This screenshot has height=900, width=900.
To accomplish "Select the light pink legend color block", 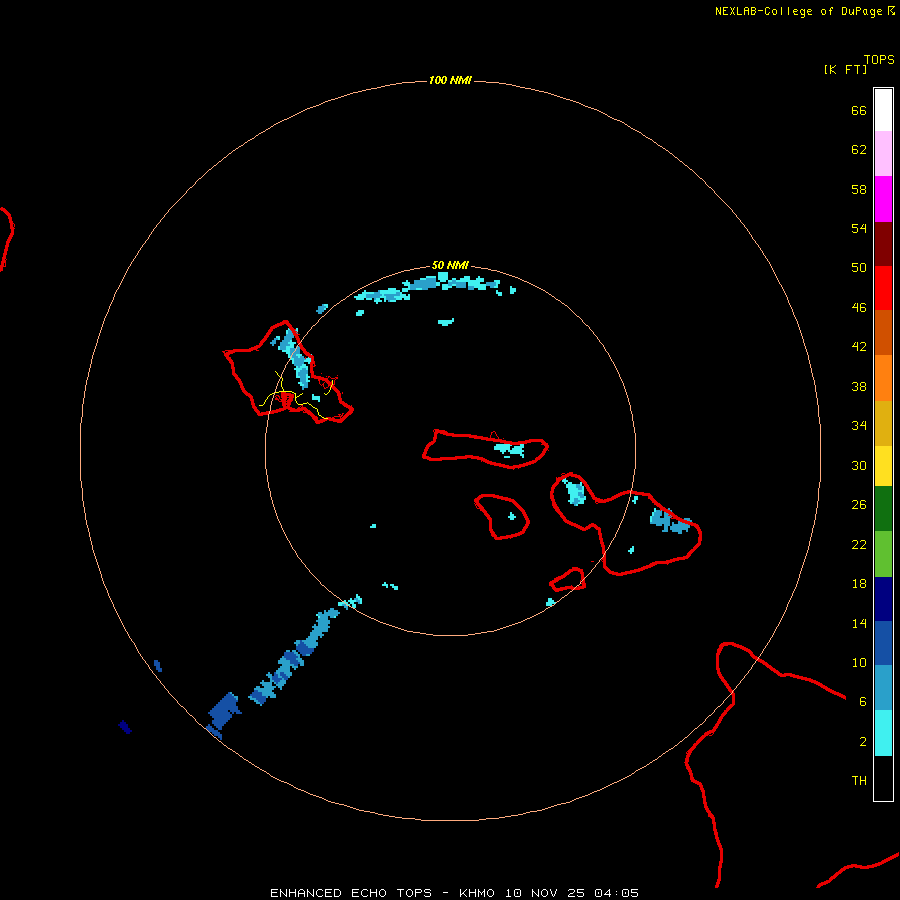I will pos(883,154).
